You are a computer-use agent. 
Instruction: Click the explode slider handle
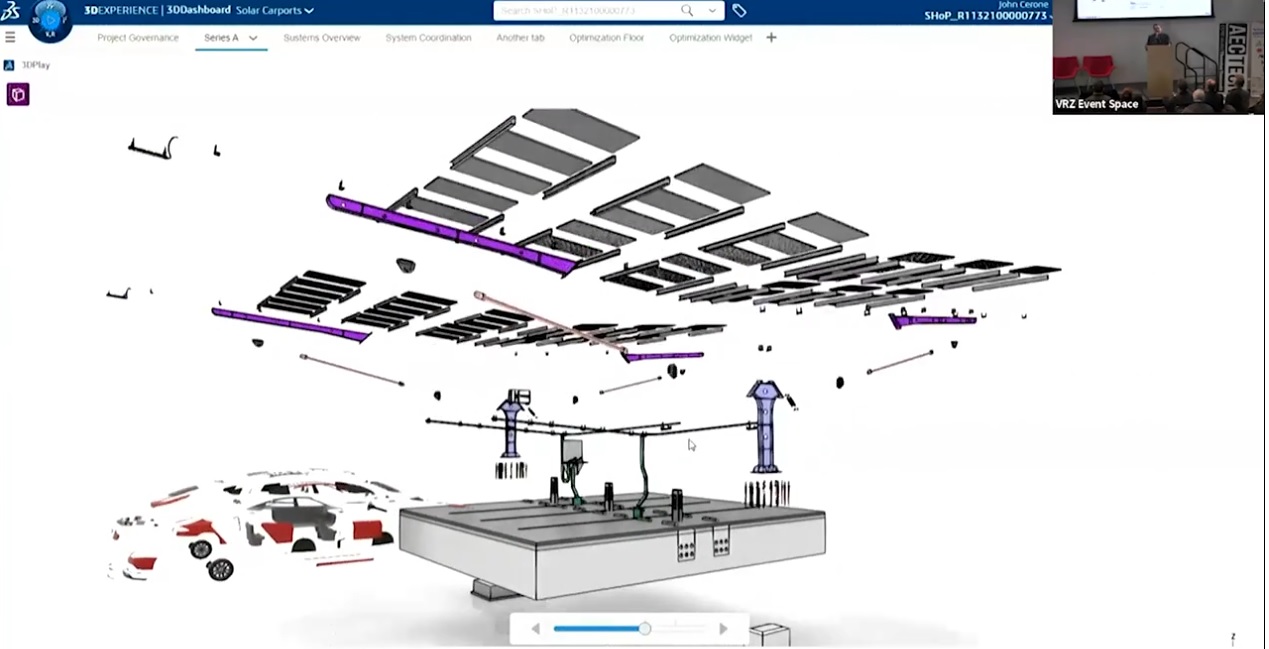[645, 628]
